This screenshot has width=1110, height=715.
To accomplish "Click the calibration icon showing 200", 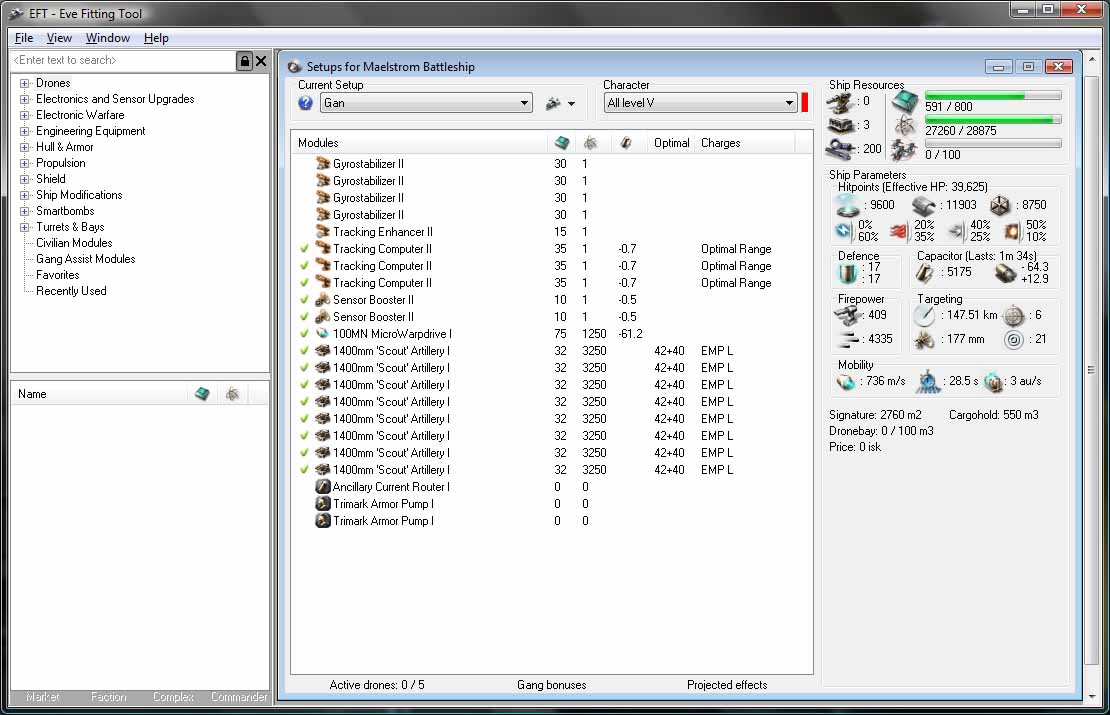I will point(840,149).
